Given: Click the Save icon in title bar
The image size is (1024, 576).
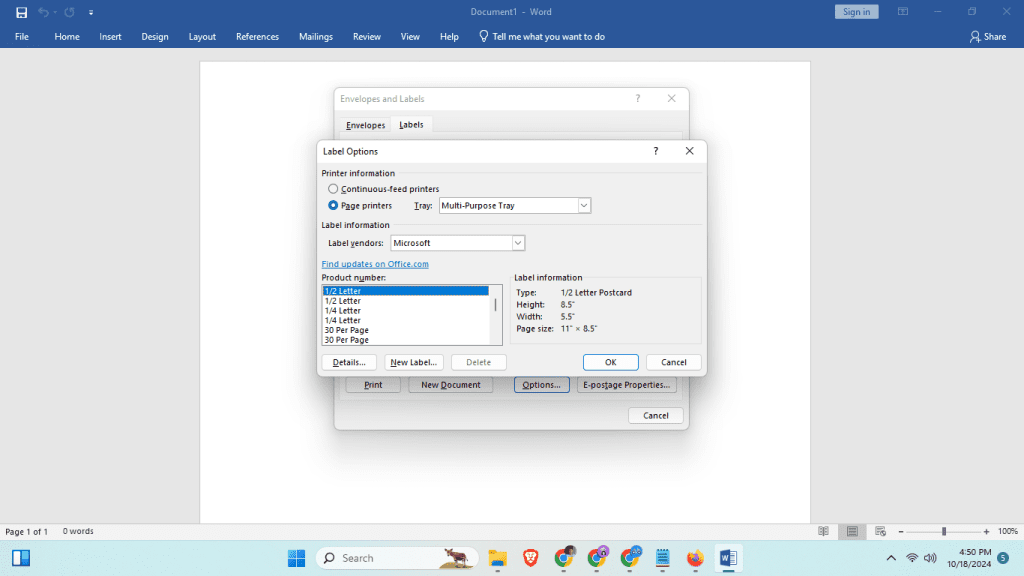Looking at the screenshot, I should point(21,12).
